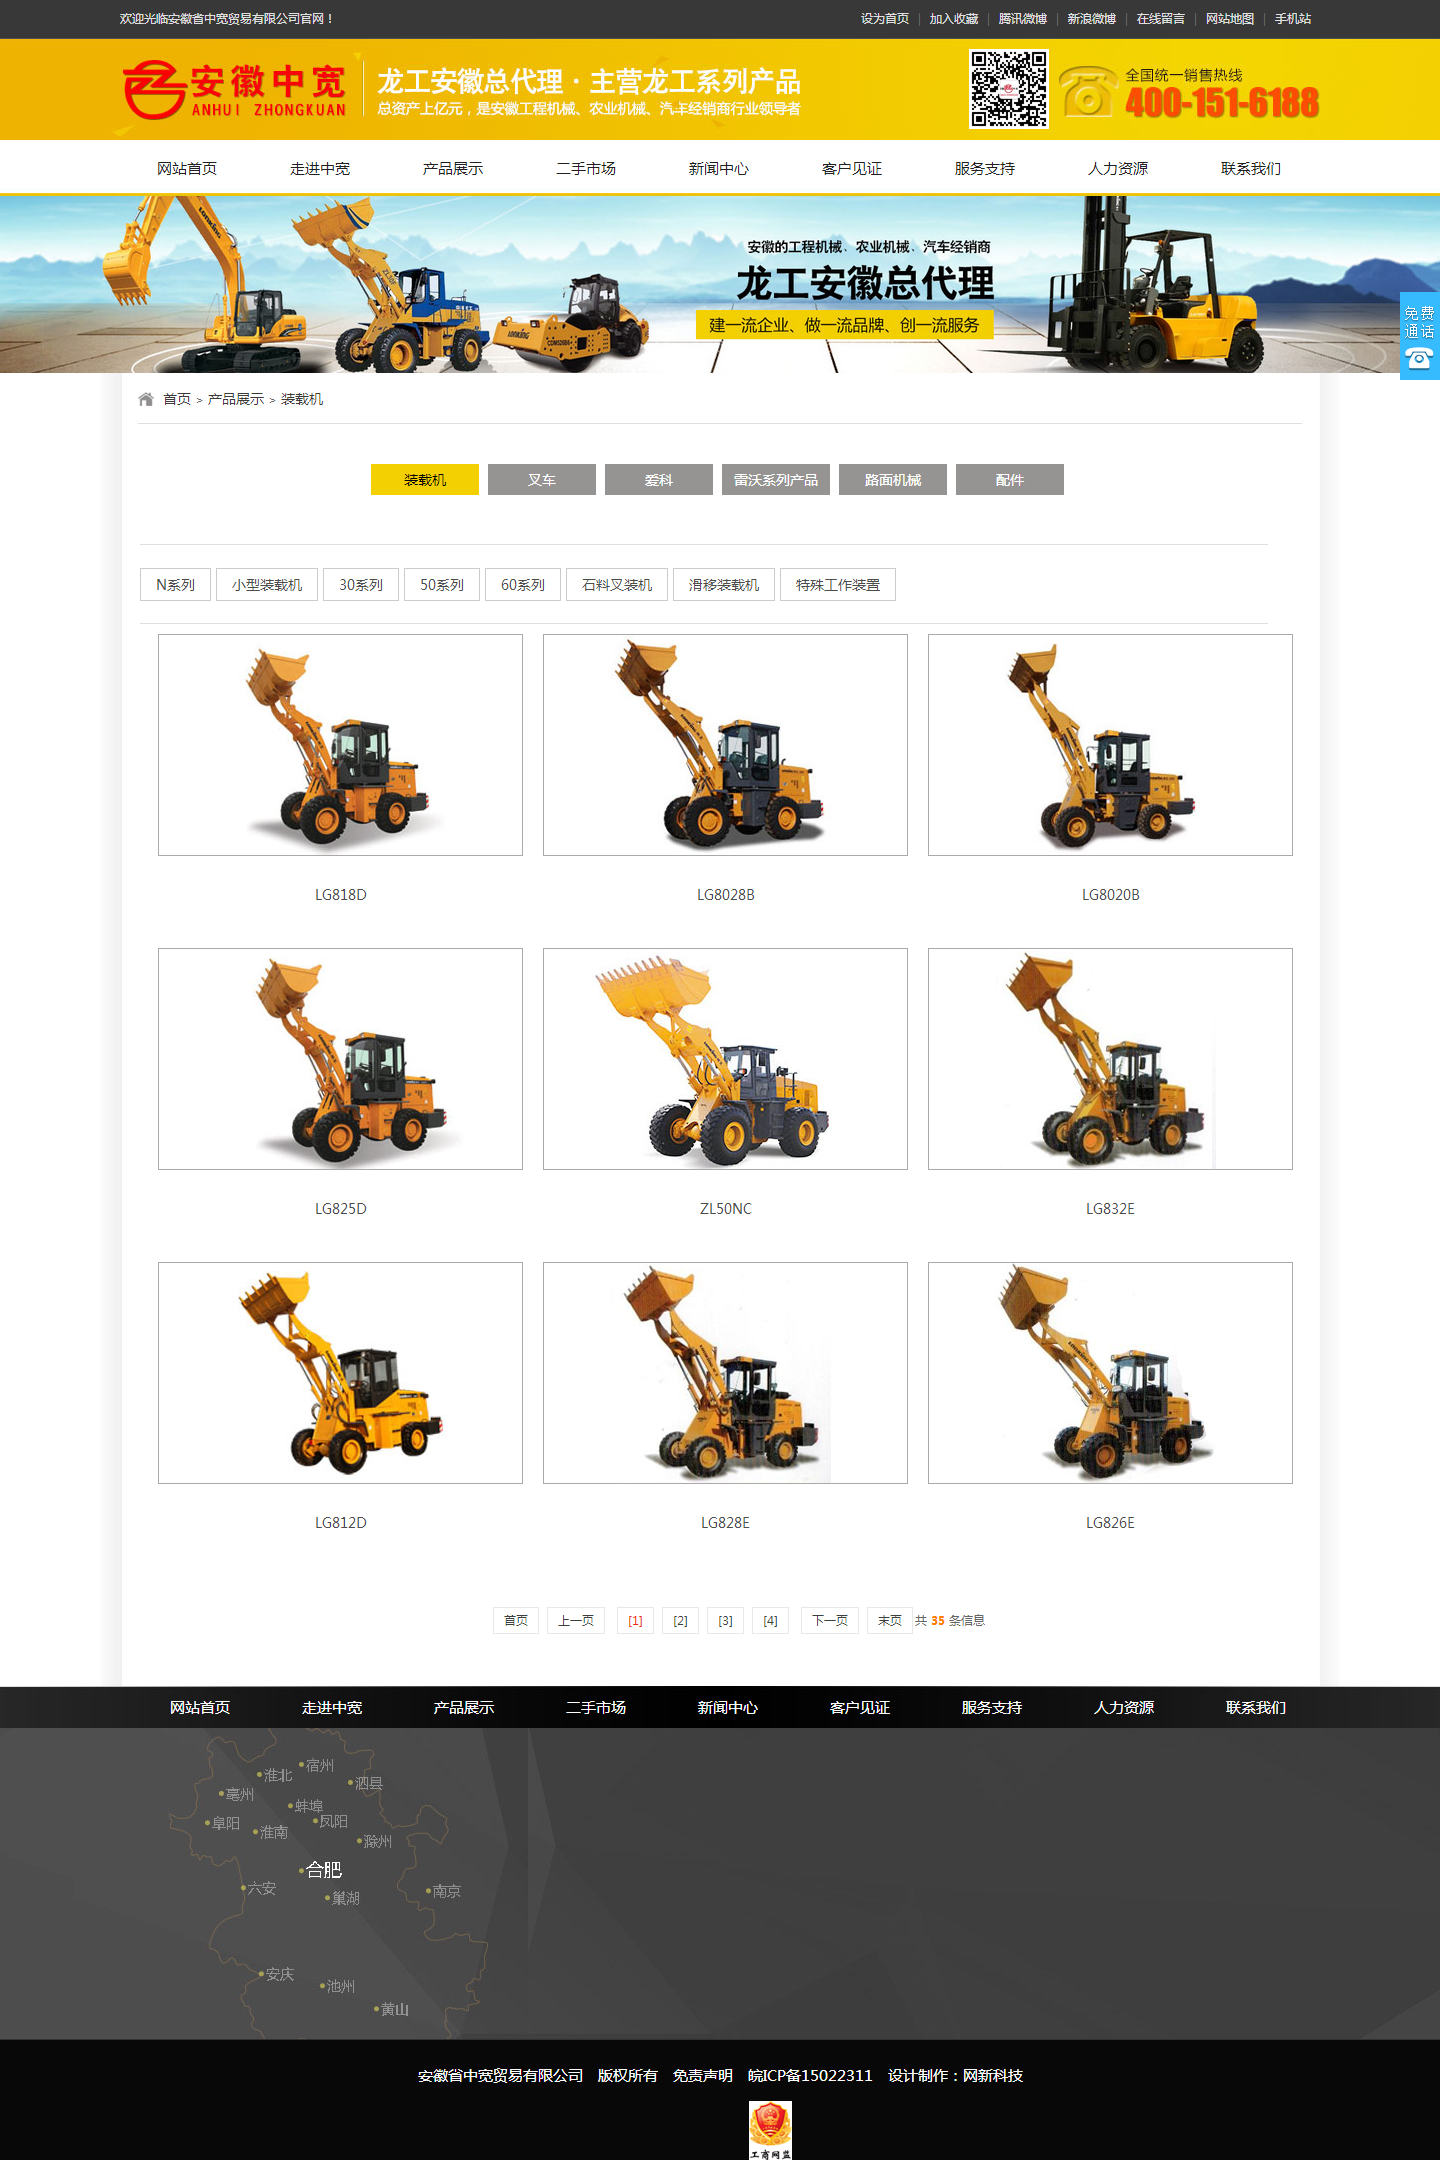Click 产品展示 in breadcrumb

coord(236,399)
